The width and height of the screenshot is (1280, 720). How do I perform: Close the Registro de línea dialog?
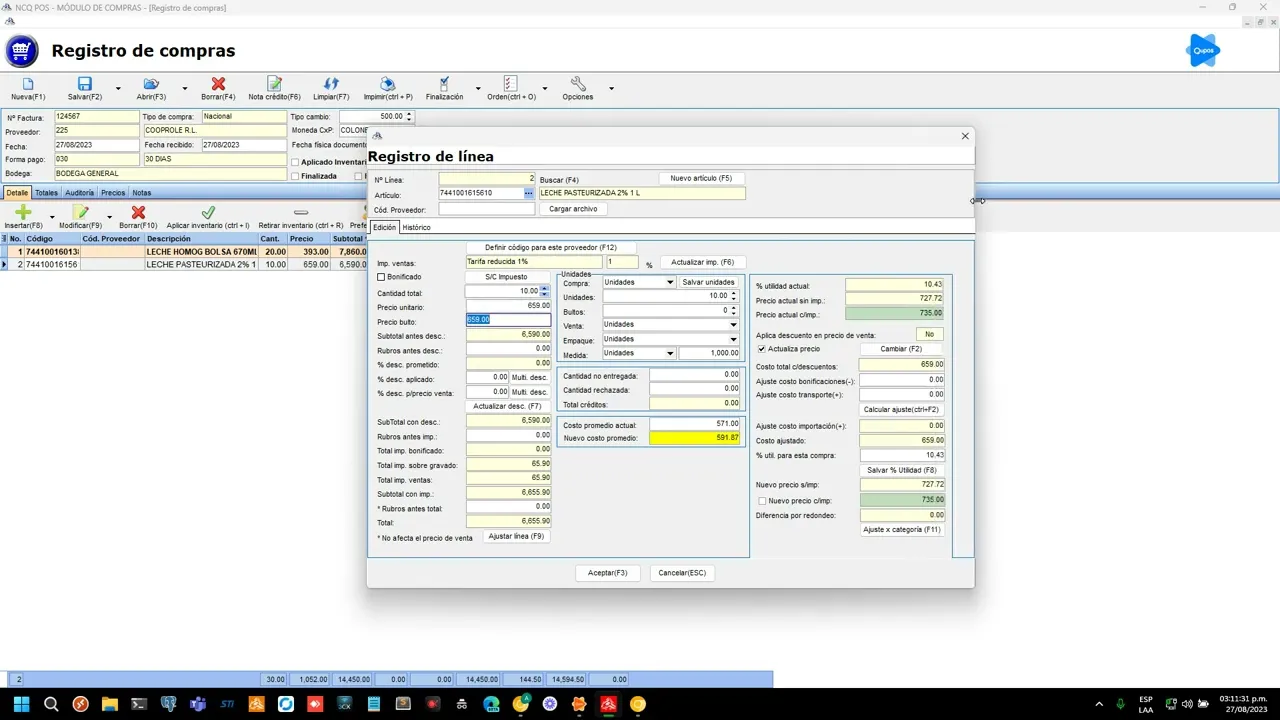click(x=965, y=136)
